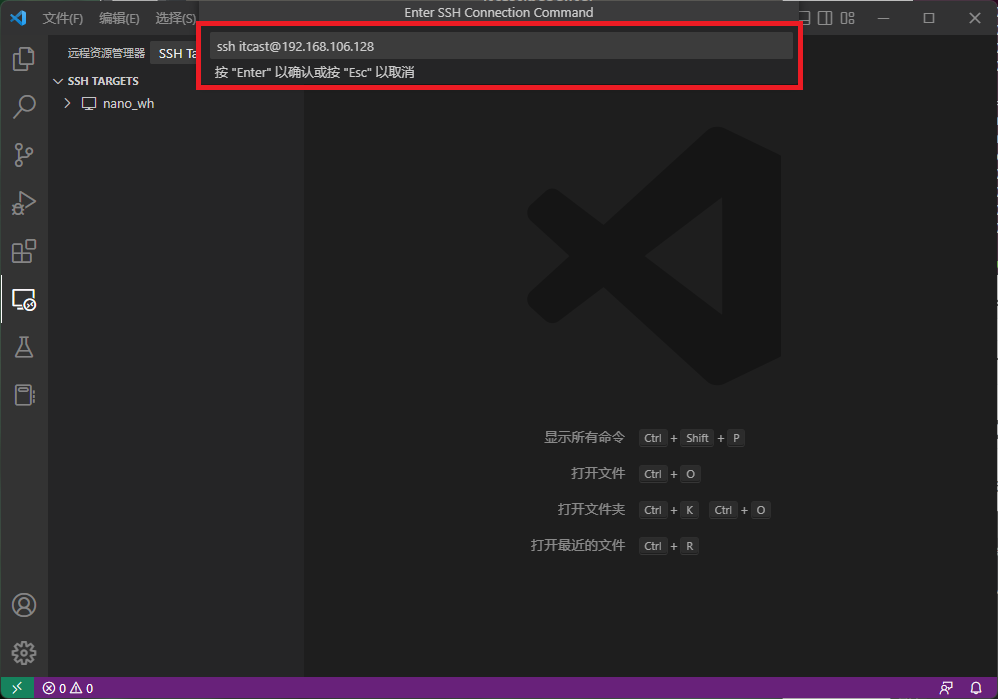Click the SSH connection command input field
The width and height of the screenshot is (998, 699).
tap(500, 46)
